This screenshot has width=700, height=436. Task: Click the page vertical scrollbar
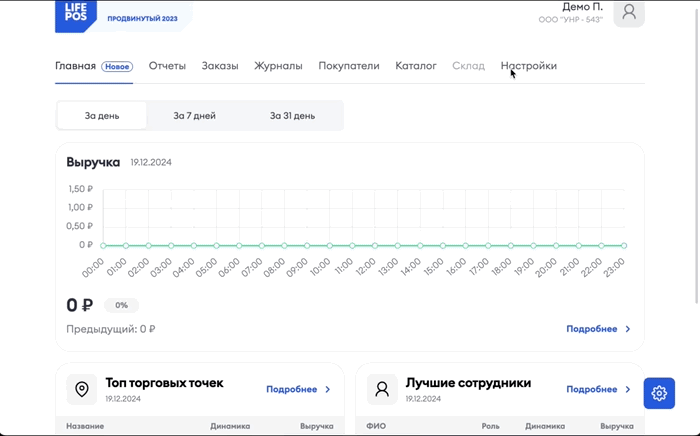[x=696, y=154]
